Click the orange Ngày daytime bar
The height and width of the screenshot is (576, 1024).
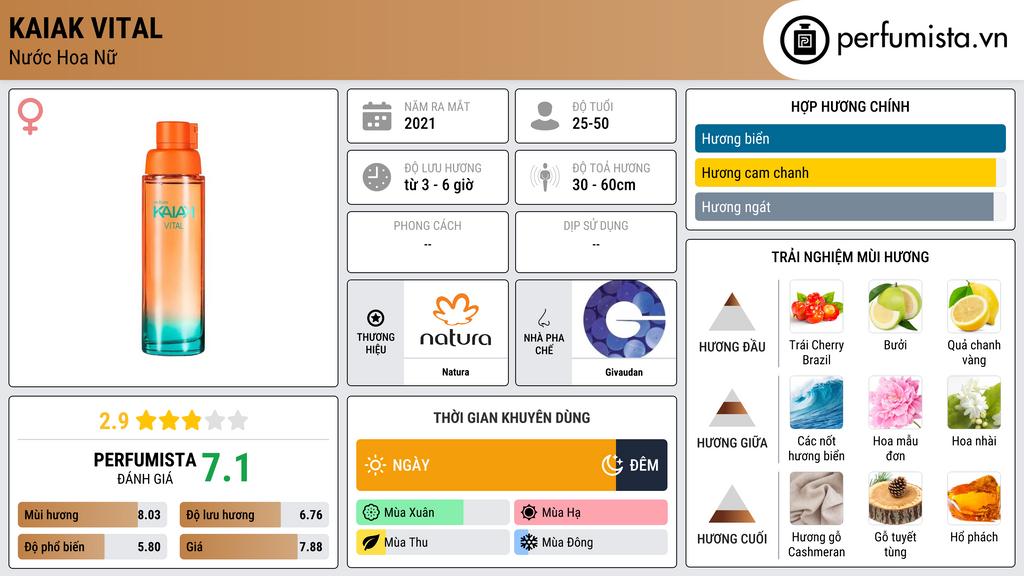click(x=486, y=465)
